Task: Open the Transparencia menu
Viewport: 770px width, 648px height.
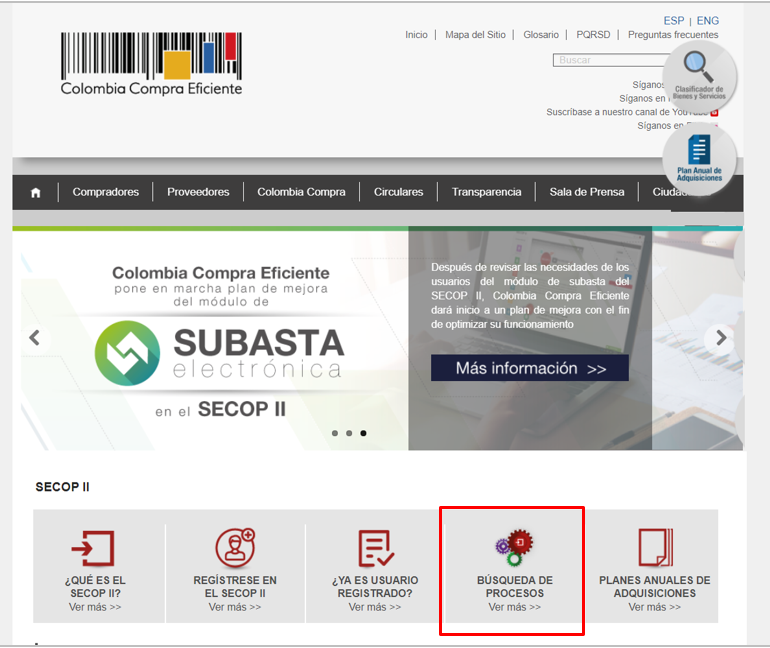Action: point(486,192)
